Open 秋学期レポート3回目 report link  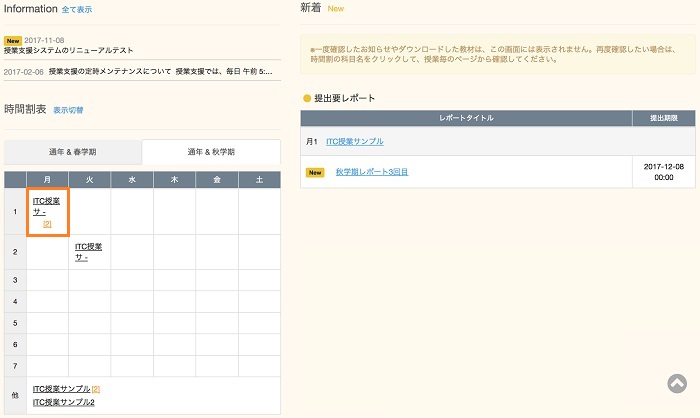click(371, 172)
